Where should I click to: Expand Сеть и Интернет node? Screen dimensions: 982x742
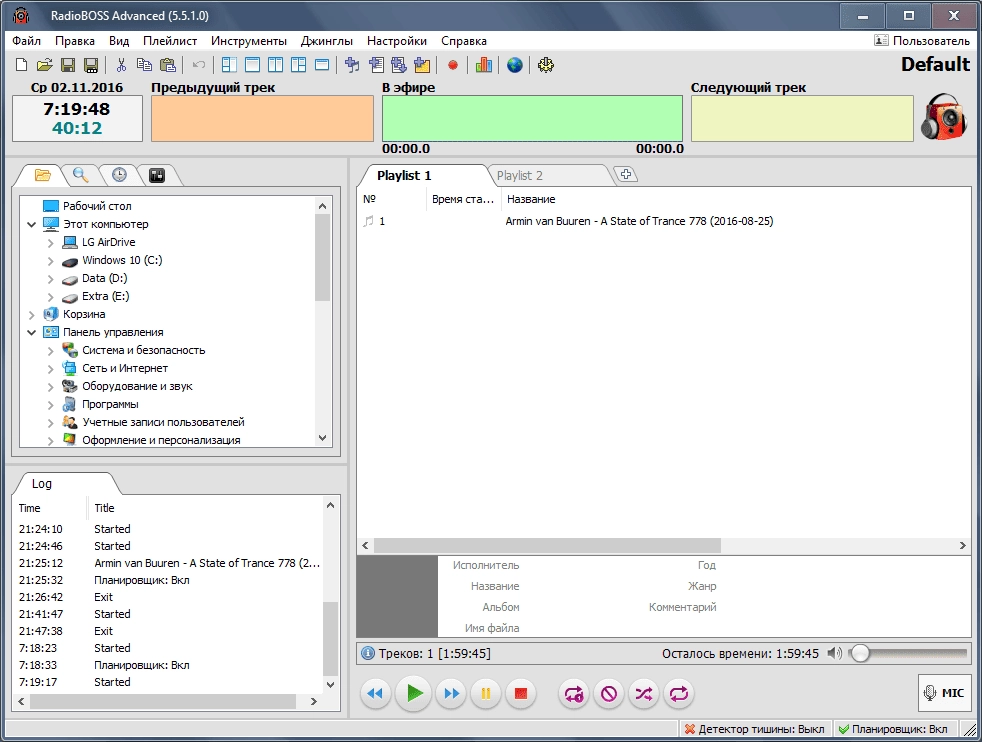click(x=51, y=369)
